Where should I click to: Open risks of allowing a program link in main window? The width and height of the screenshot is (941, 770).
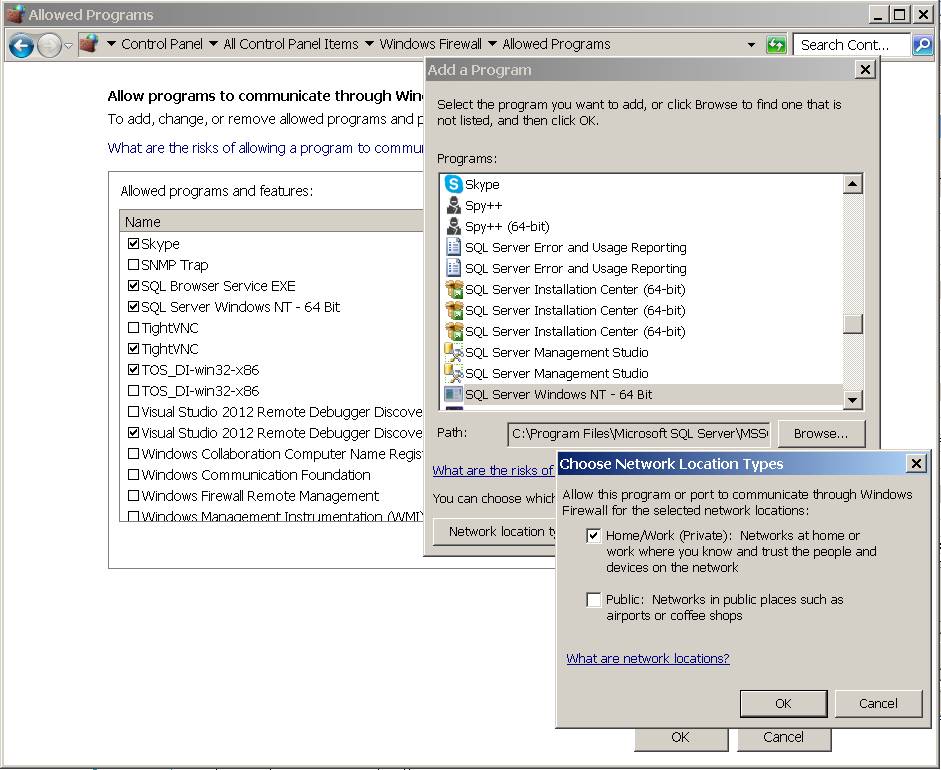(265, 148)
